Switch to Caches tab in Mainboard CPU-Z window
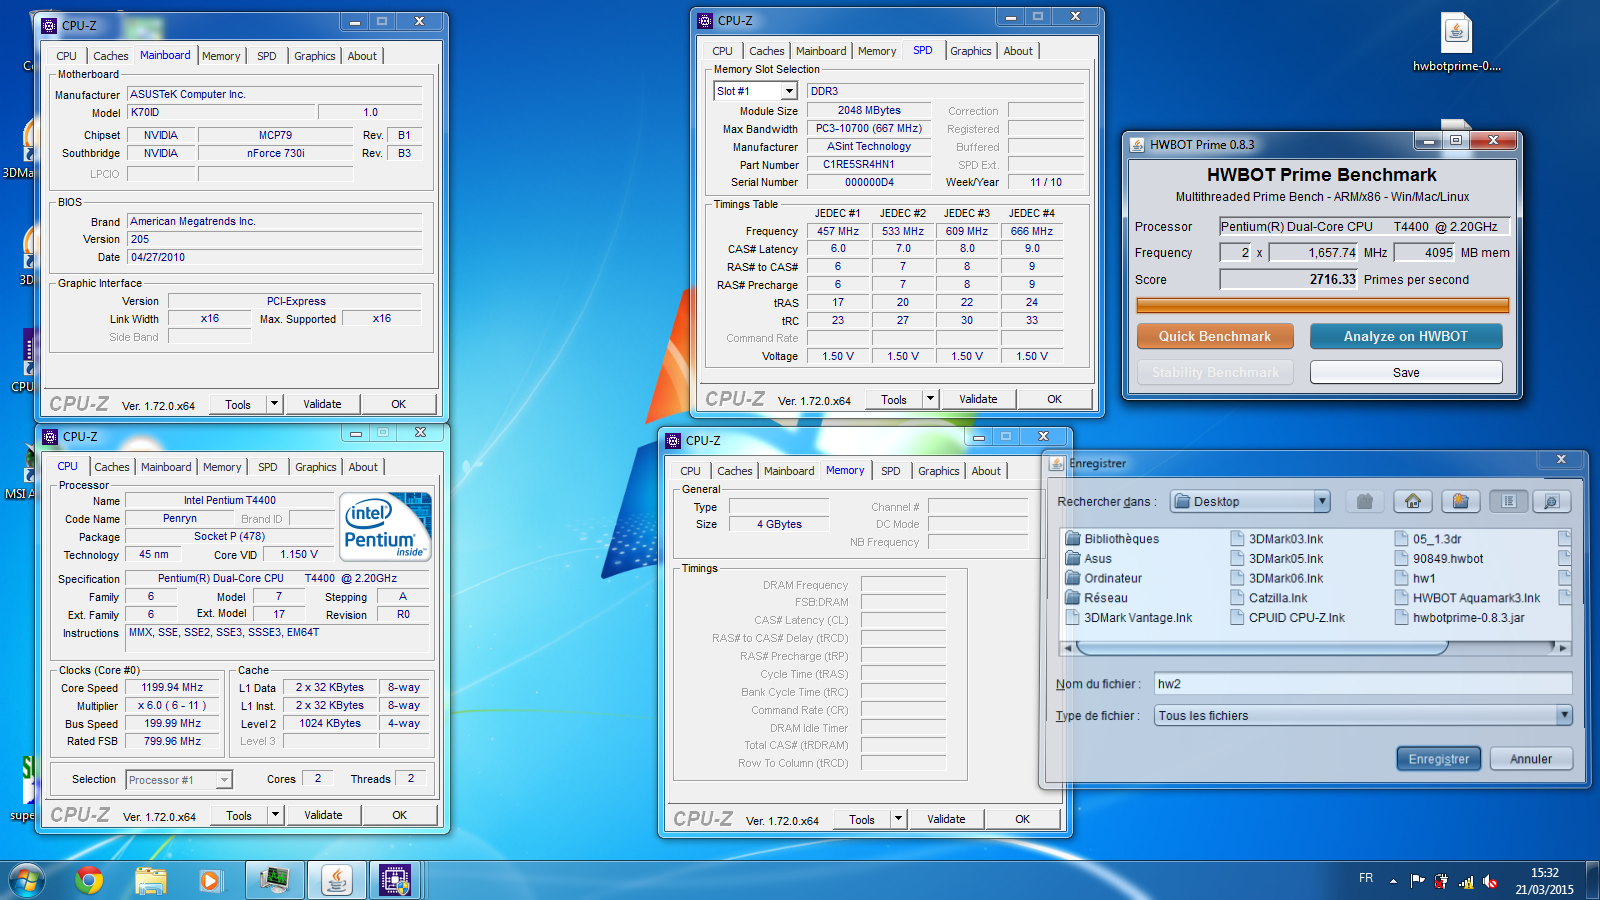1600x900 pixels. point(111,56)
